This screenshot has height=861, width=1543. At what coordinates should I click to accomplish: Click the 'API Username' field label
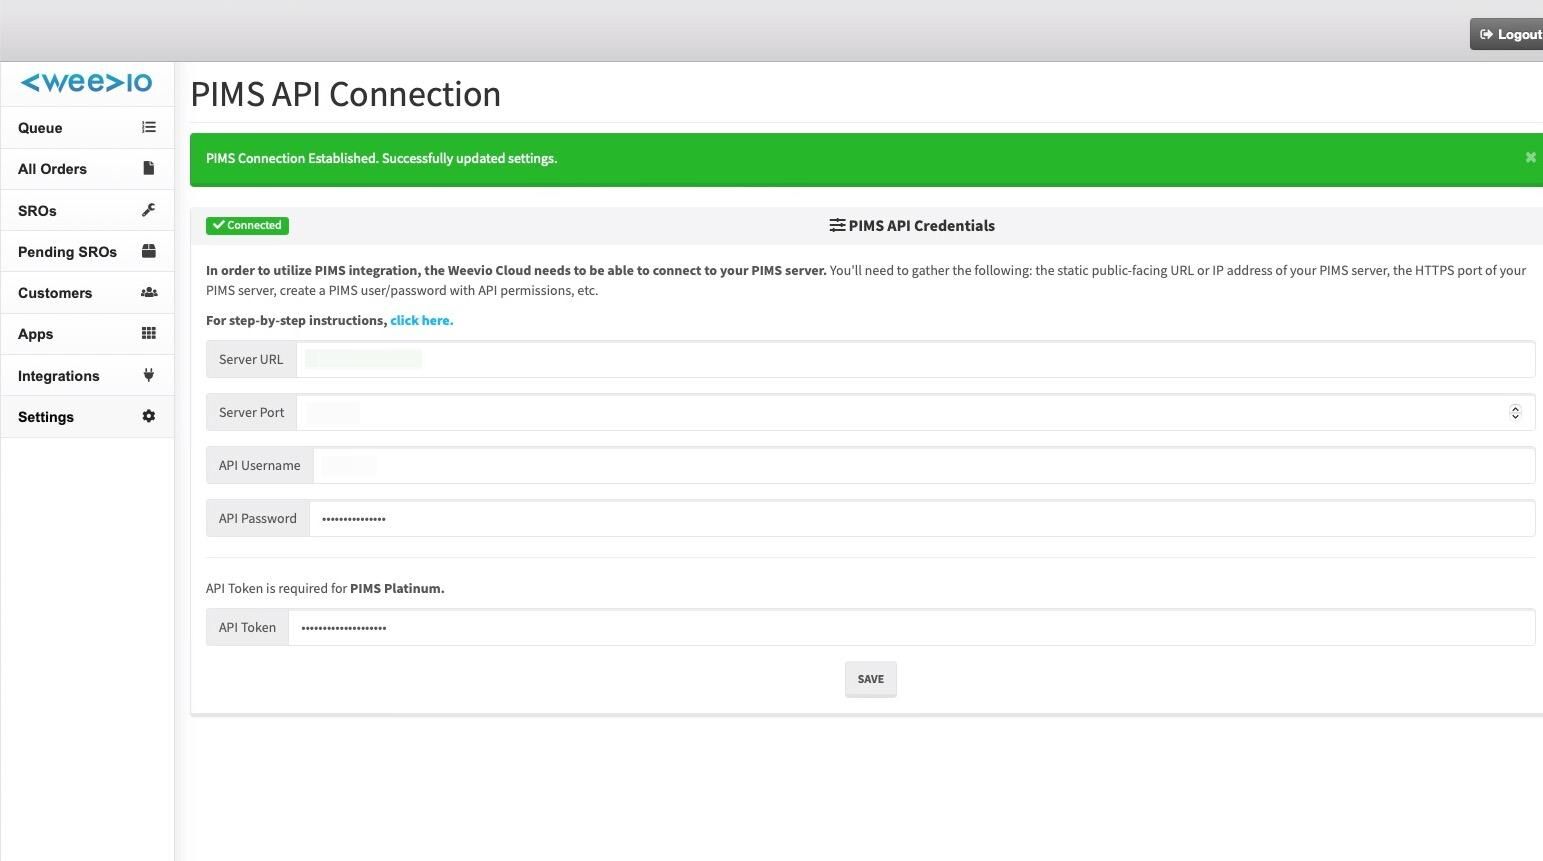click(x=260, y=465)
